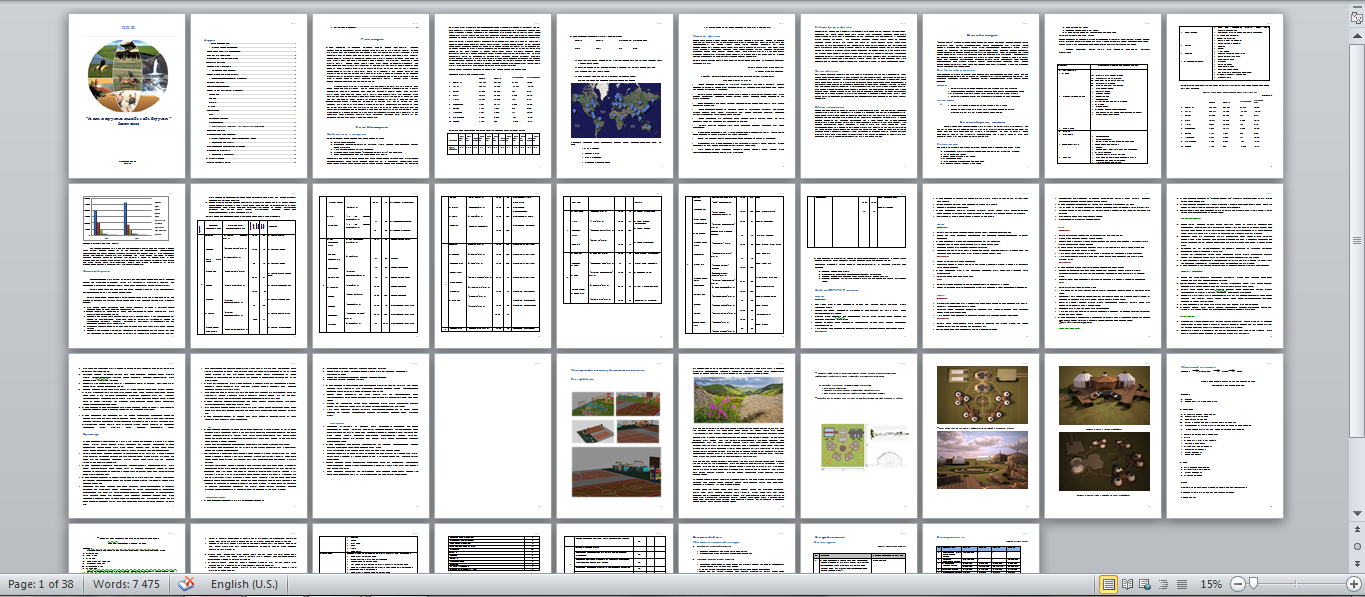
Task: Switch to Full Screen Reading view
Action: pos(1128,584)
